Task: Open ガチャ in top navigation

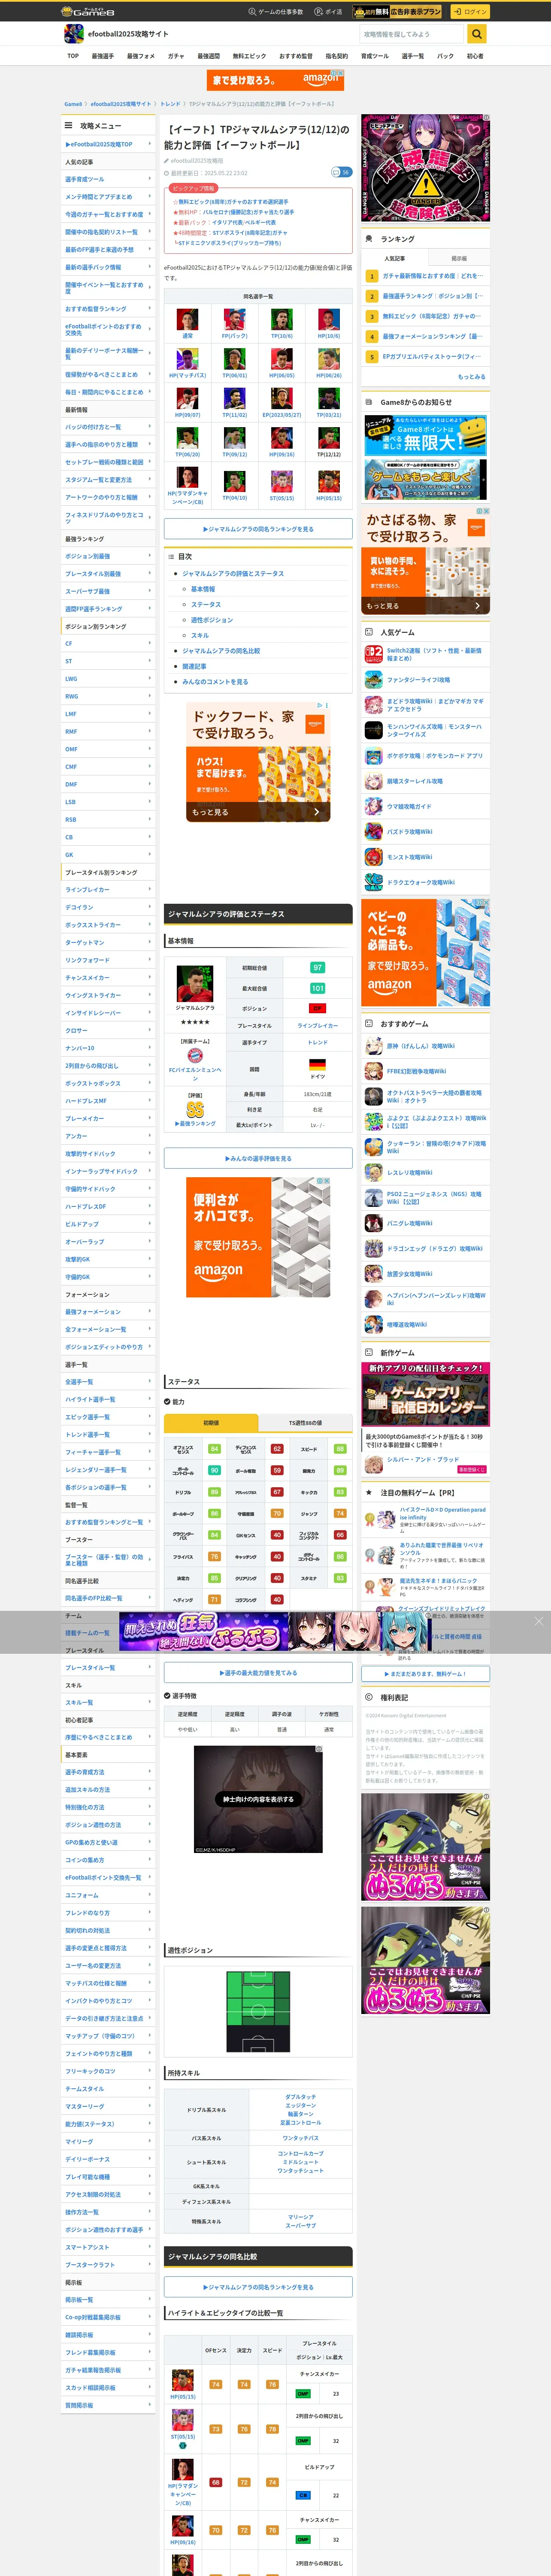Action: click(176, 56)
